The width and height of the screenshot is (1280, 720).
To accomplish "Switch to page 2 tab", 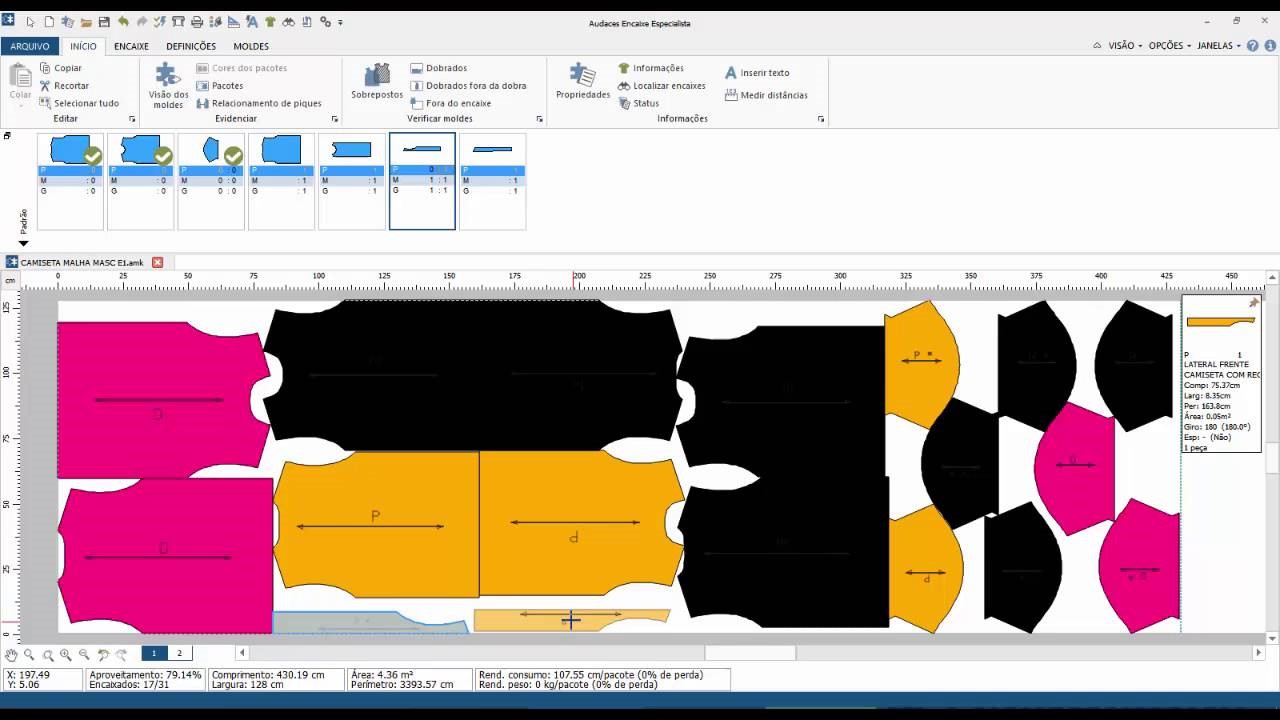I will click(x=180, y=653).
